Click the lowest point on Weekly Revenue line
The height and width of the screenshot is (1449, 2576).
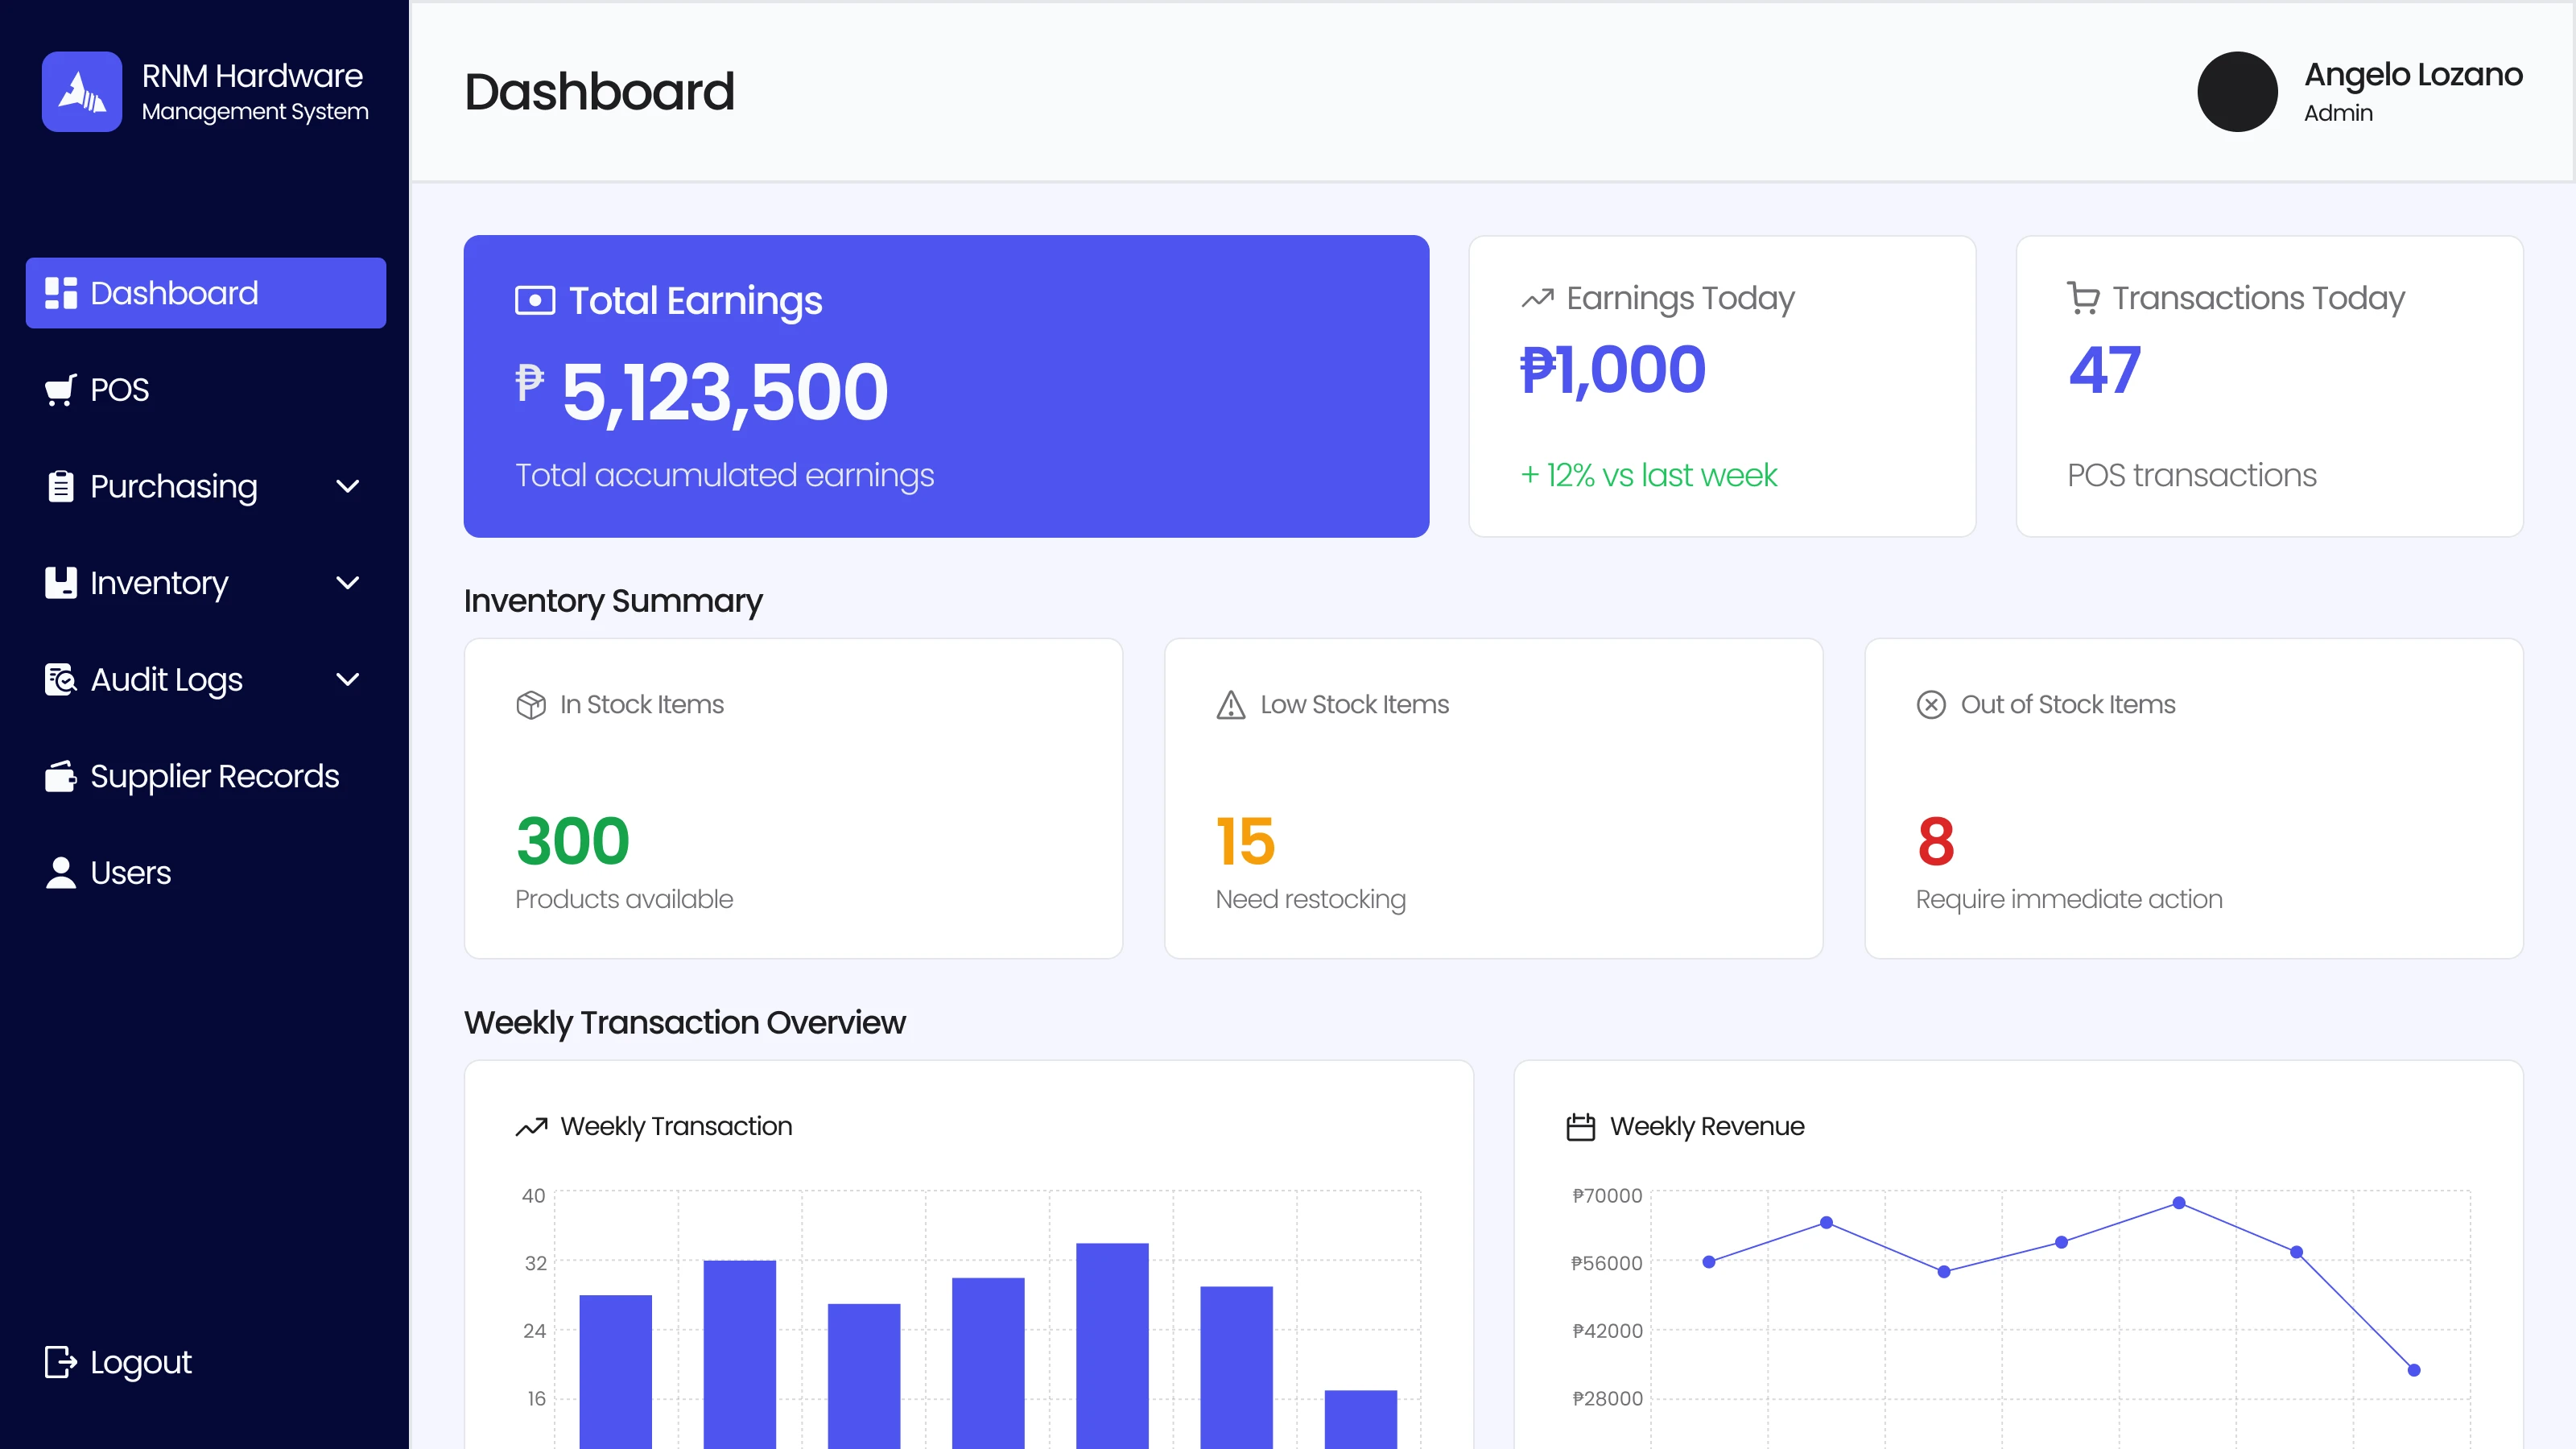pos(2414,1370)
